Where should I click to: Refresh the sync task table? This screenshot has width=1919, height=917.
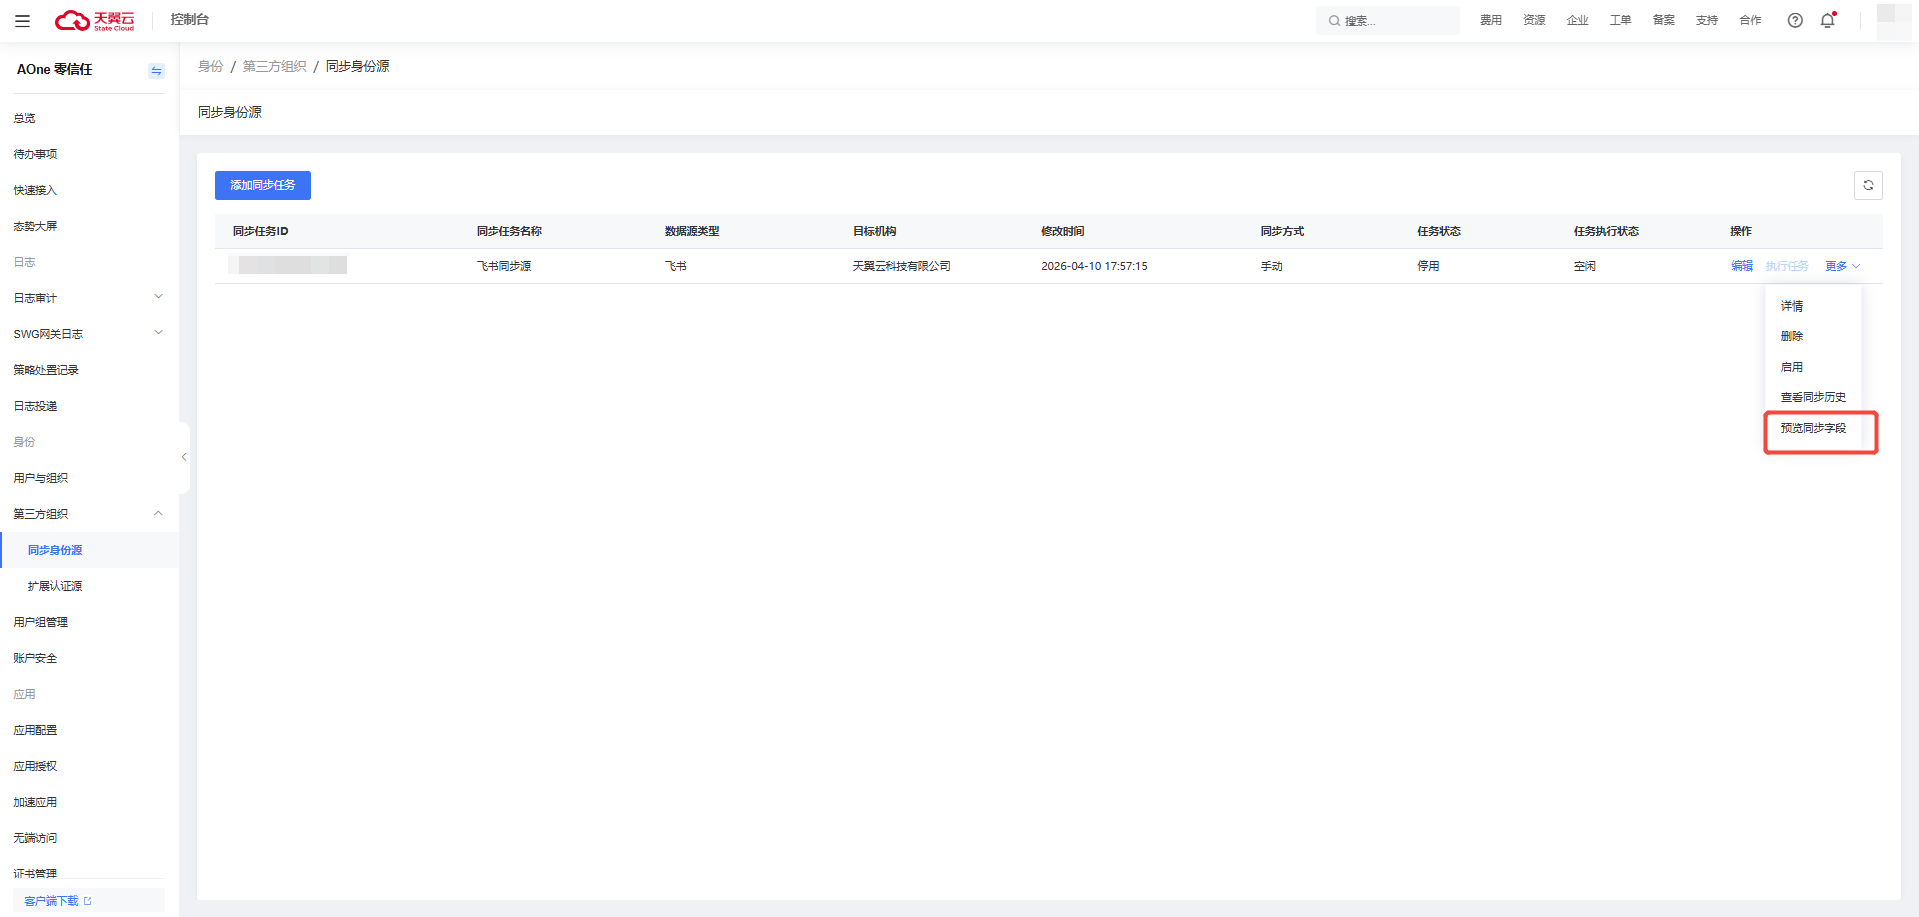point(1868,185)
